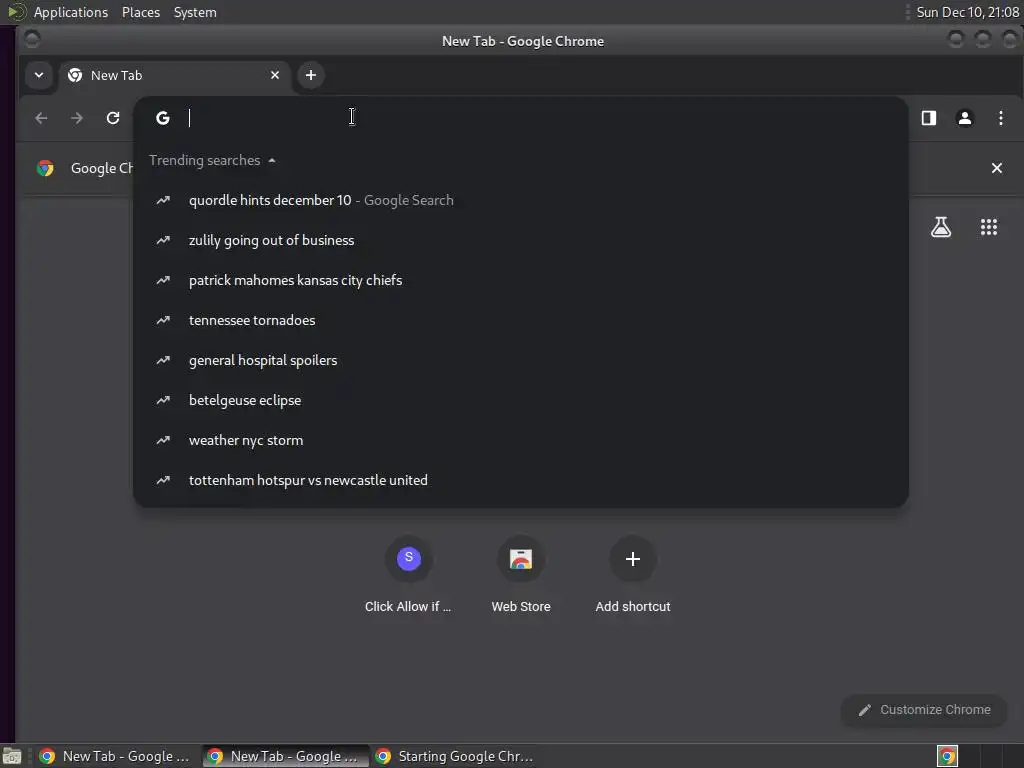Reload the page with the refresh icon
Image resolution: width=1024 pixels, height=768 pixels.
click(113, 118)
